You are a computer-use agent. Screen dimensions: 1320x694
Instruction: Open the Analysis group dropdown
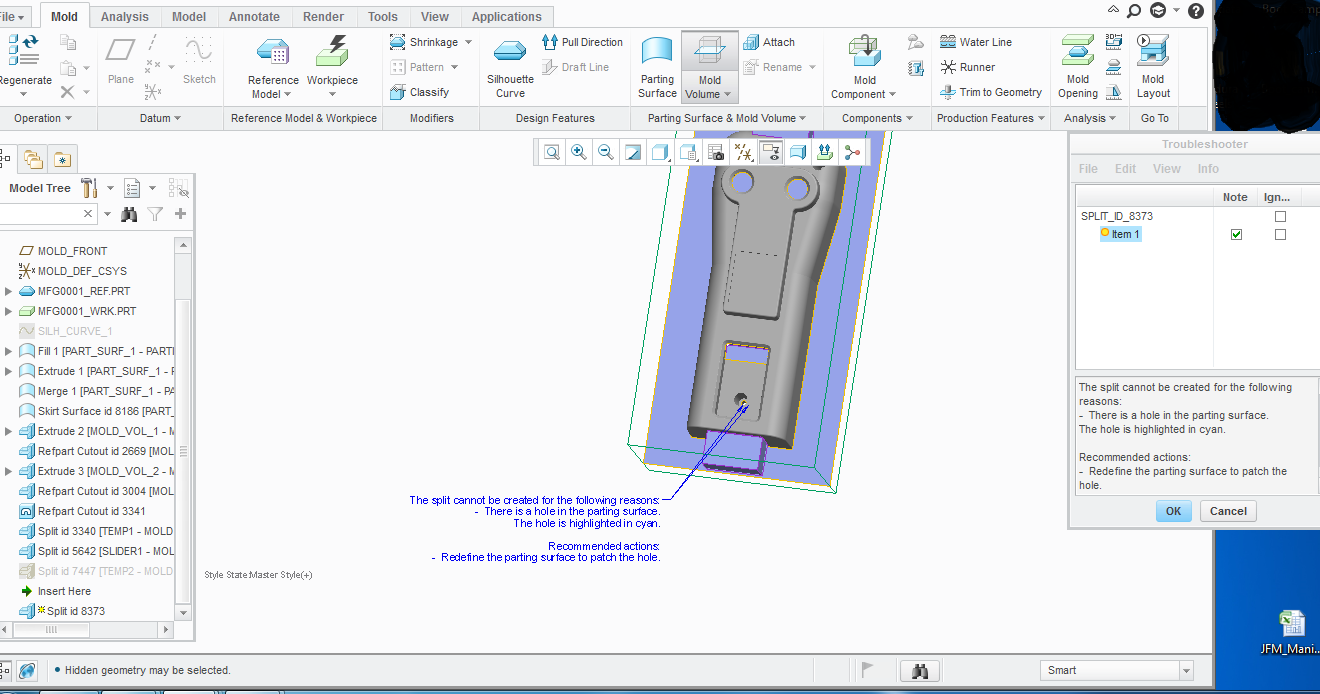pos(1091,118)
